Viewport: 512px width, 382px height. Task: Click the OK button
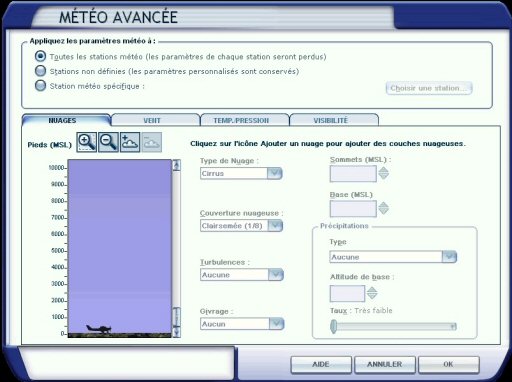pos(448,364)
